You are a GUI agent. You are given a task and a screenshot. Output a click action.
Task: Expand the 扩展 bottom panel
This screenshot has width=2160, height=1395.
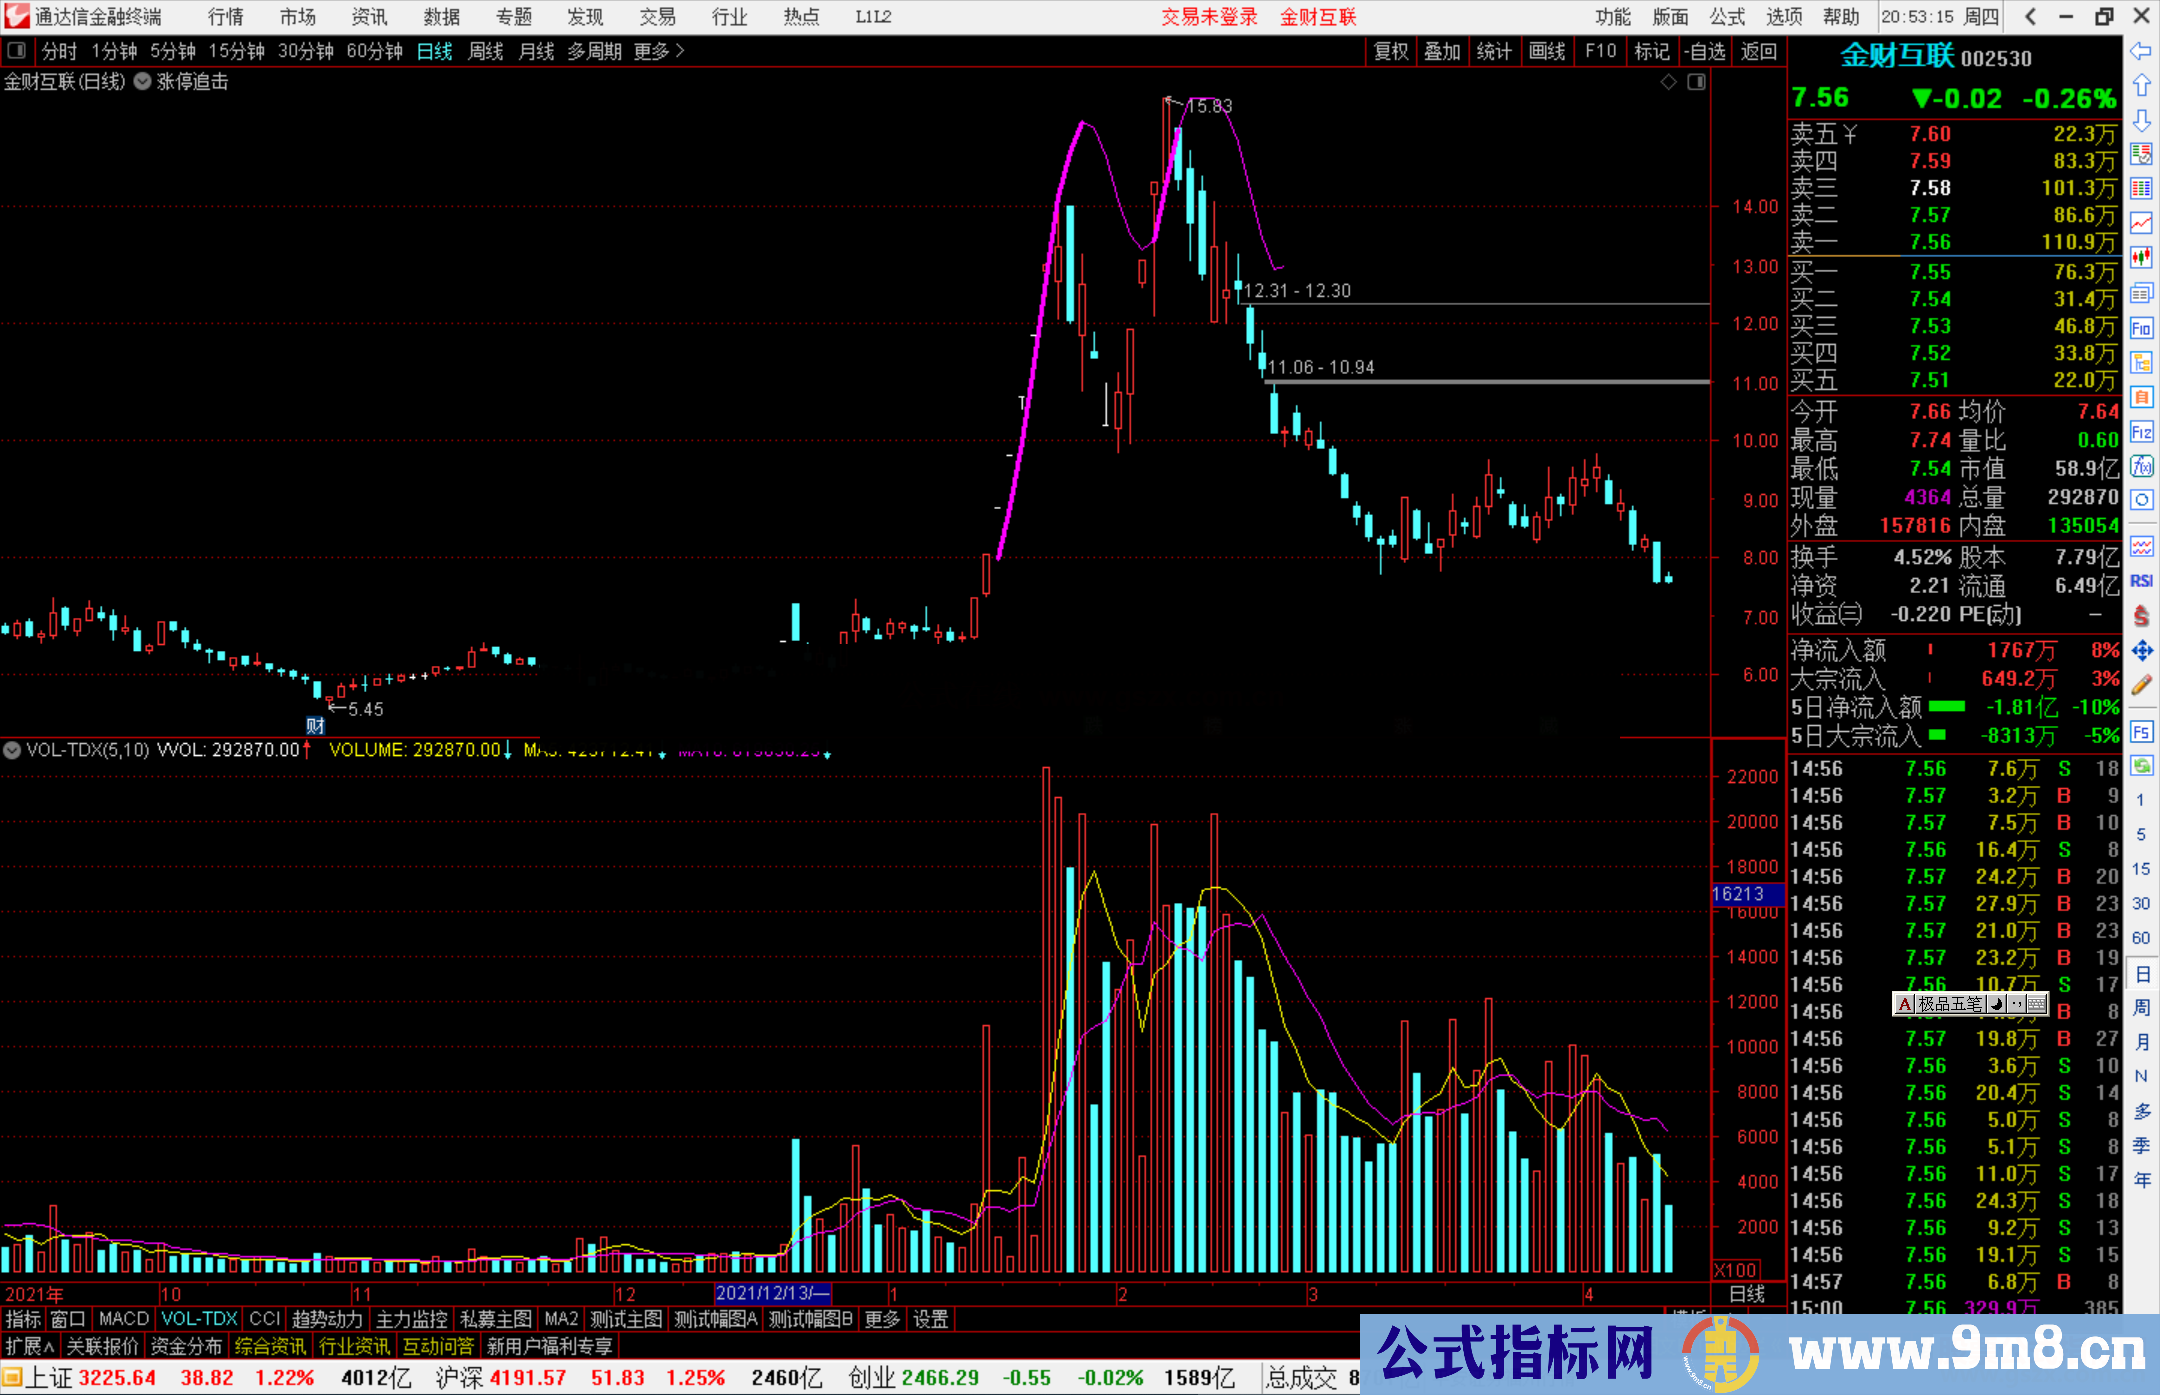(x=29, y=1346)
